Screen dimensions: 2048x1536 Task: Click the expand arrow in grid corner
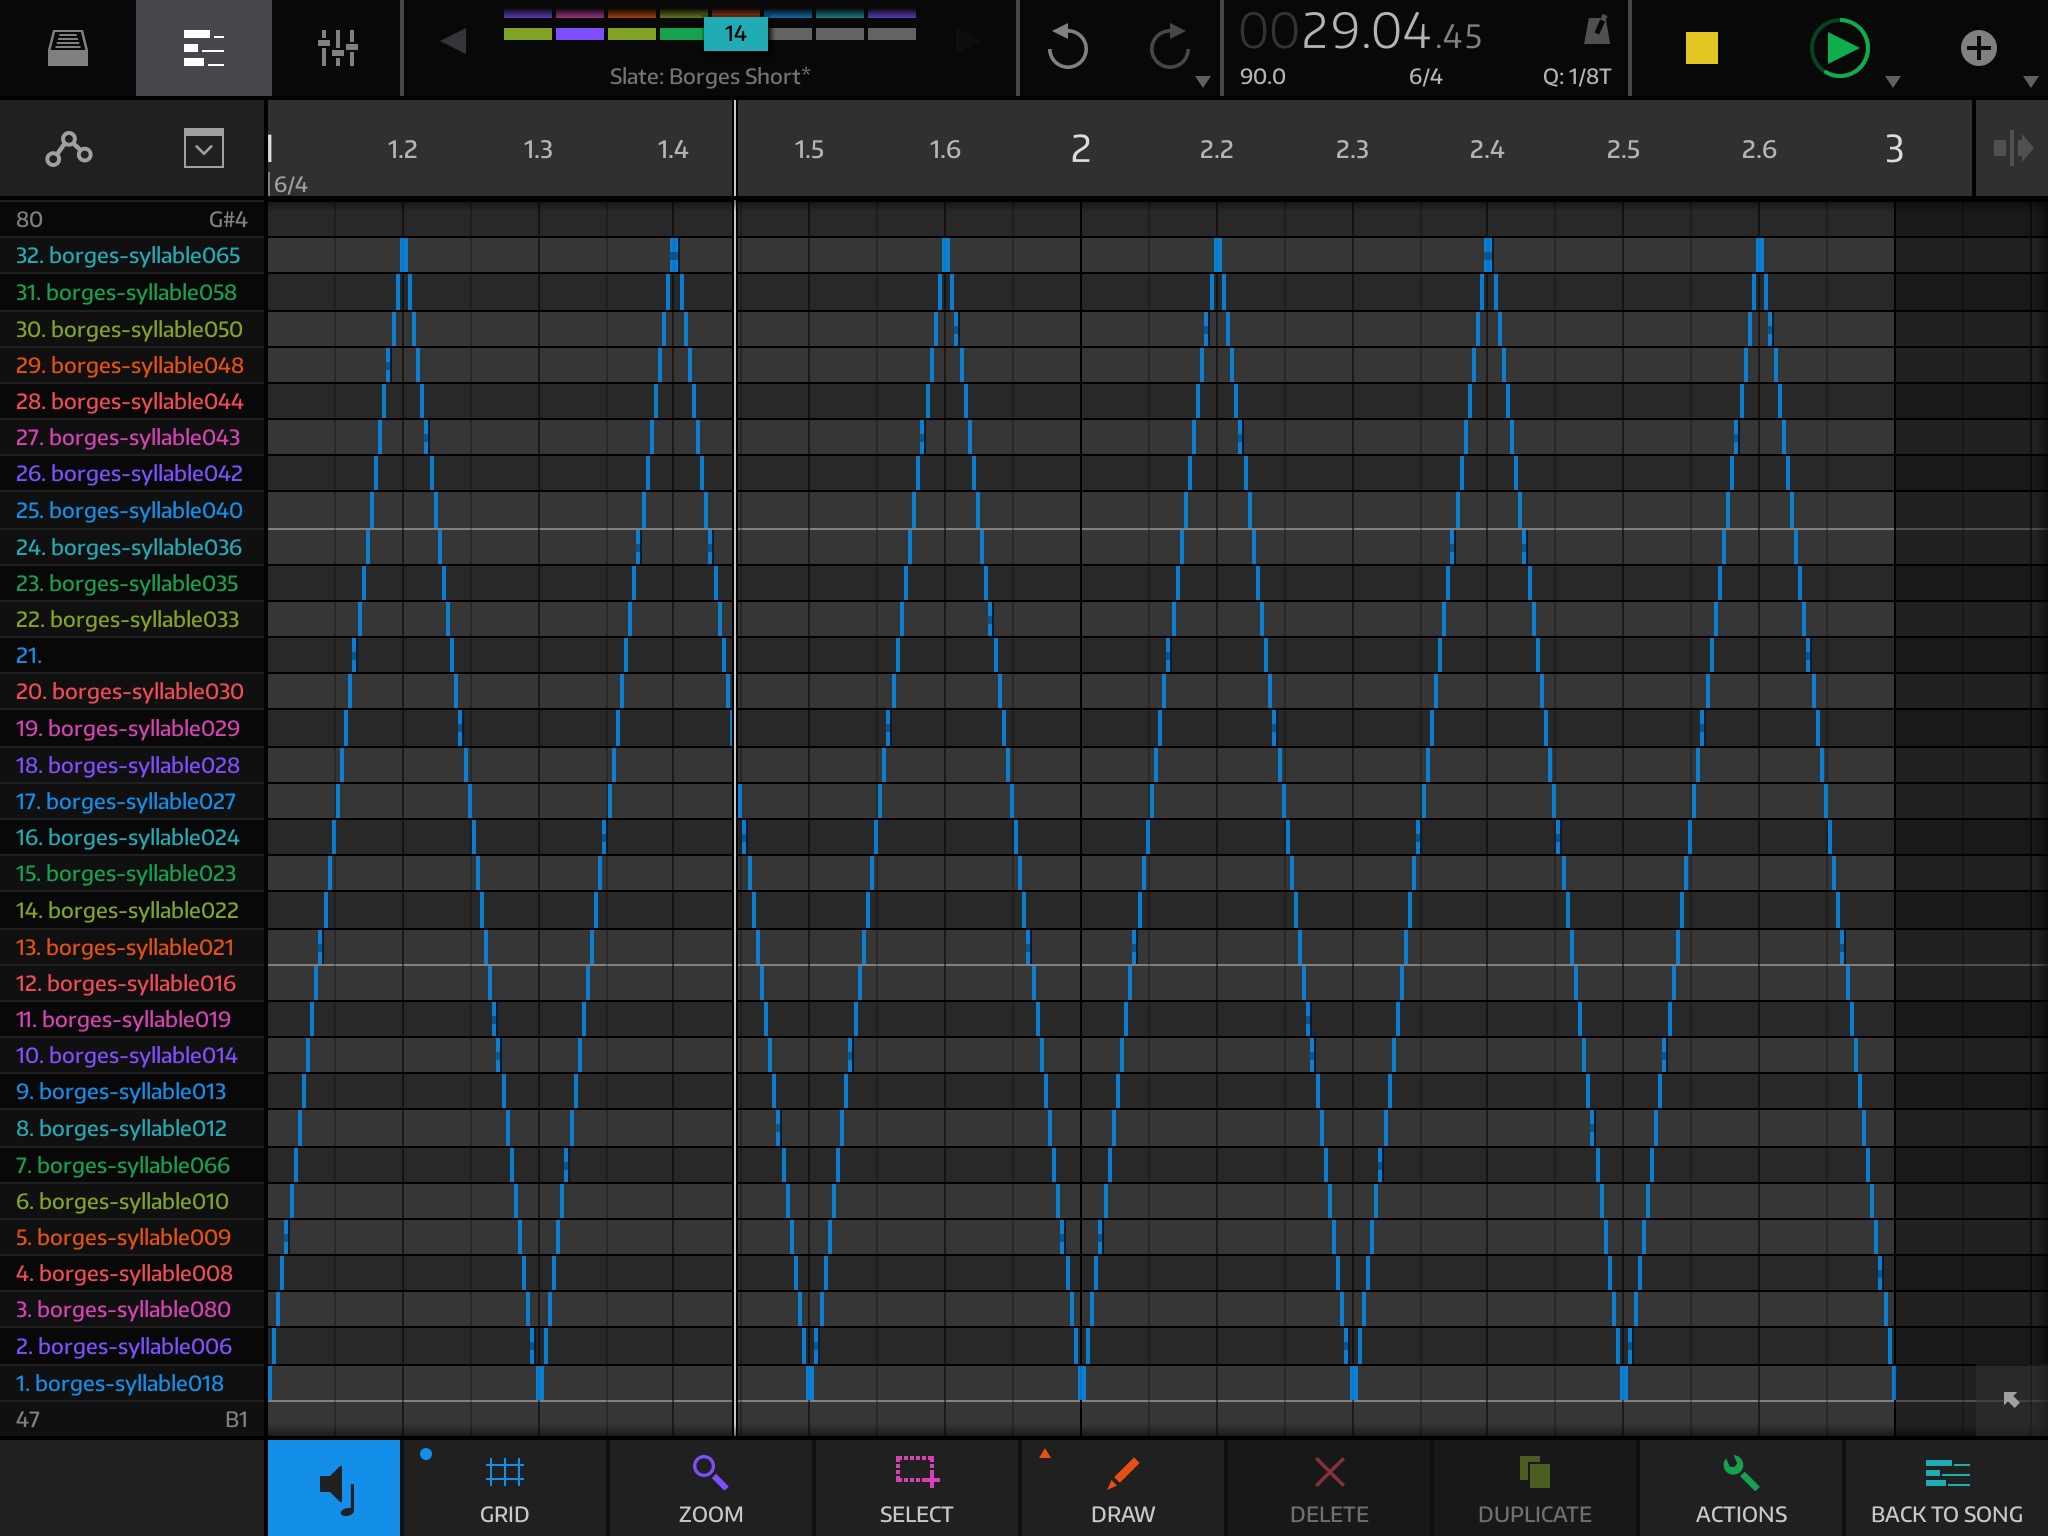tap(2011, 1400)
